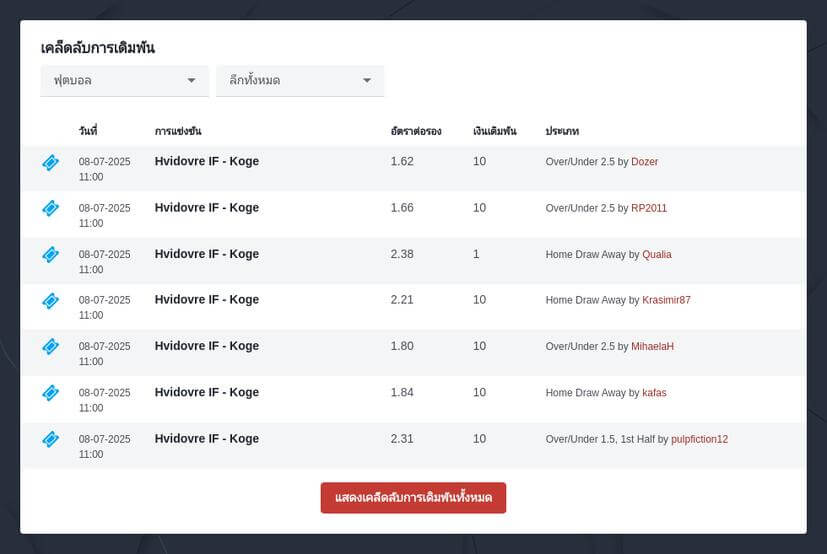
Task: Click the ticket icon in RP2011's row
Action: pos(51,208)
